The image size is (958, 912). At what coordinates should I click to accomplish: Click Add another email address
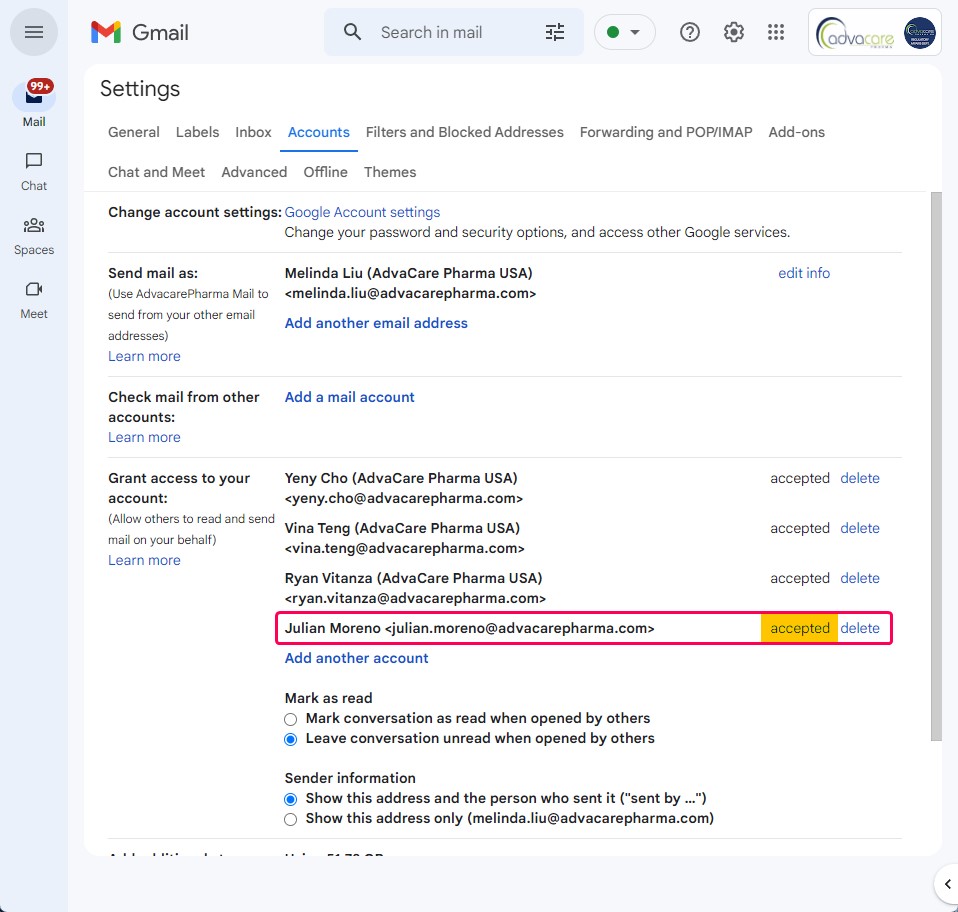point(376,323)
